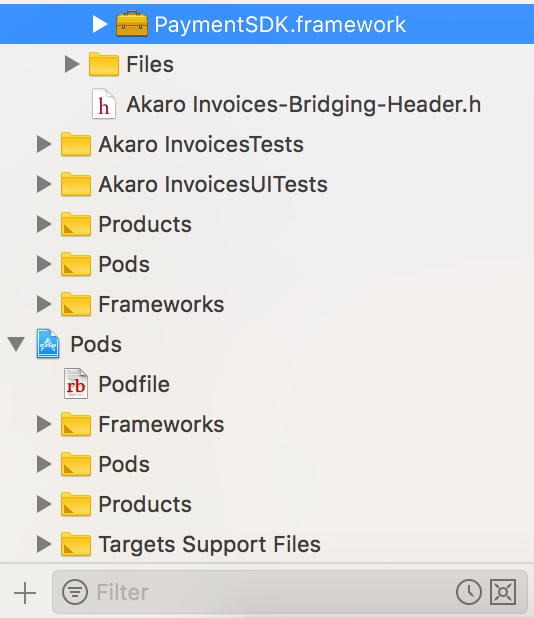Expand the Files folder triangle
The height and width of the screenshot is (618, 534).
[x=72, y=64]
